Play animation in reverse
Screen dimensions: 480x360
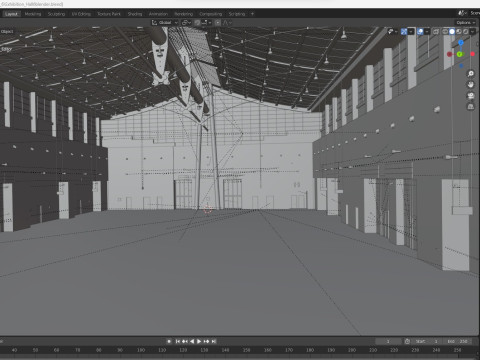(192, 341)
